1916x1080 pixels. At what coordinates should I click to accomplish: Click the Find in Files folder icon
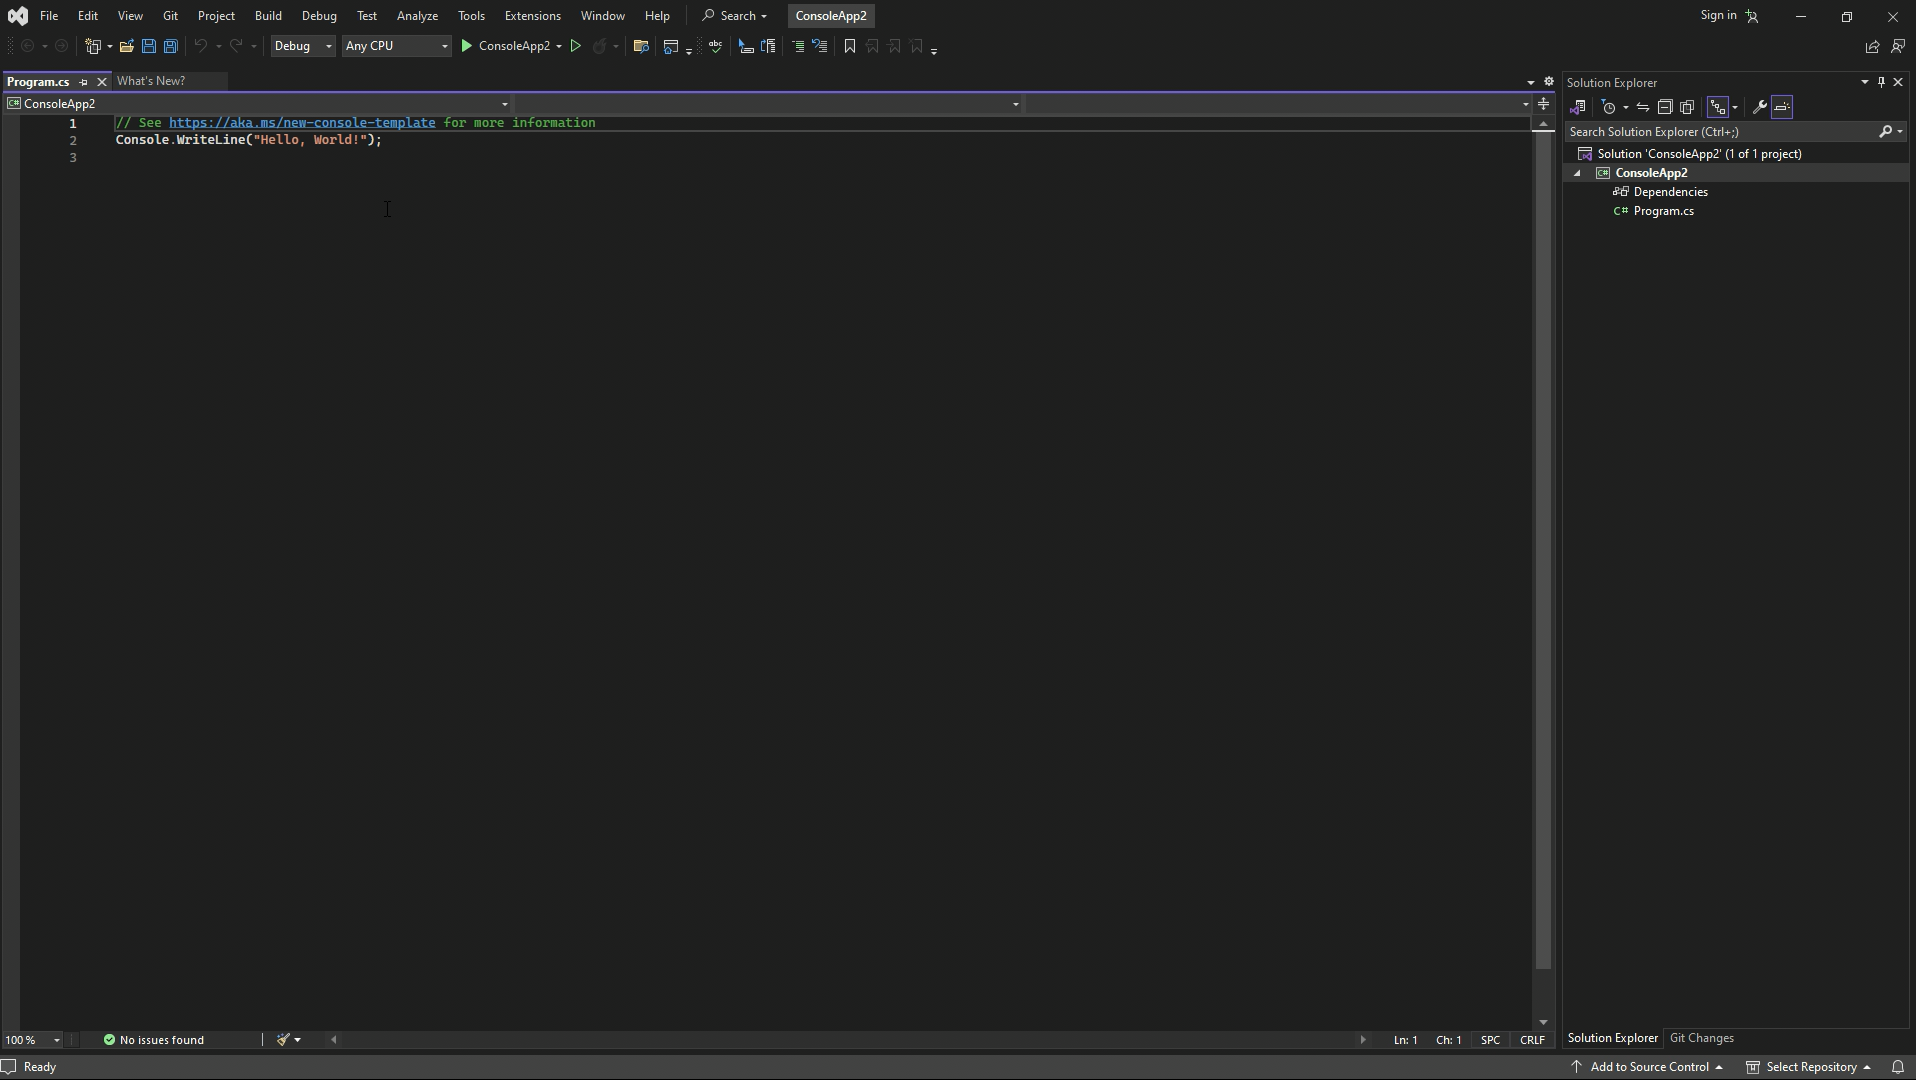[x=642, y=46]
